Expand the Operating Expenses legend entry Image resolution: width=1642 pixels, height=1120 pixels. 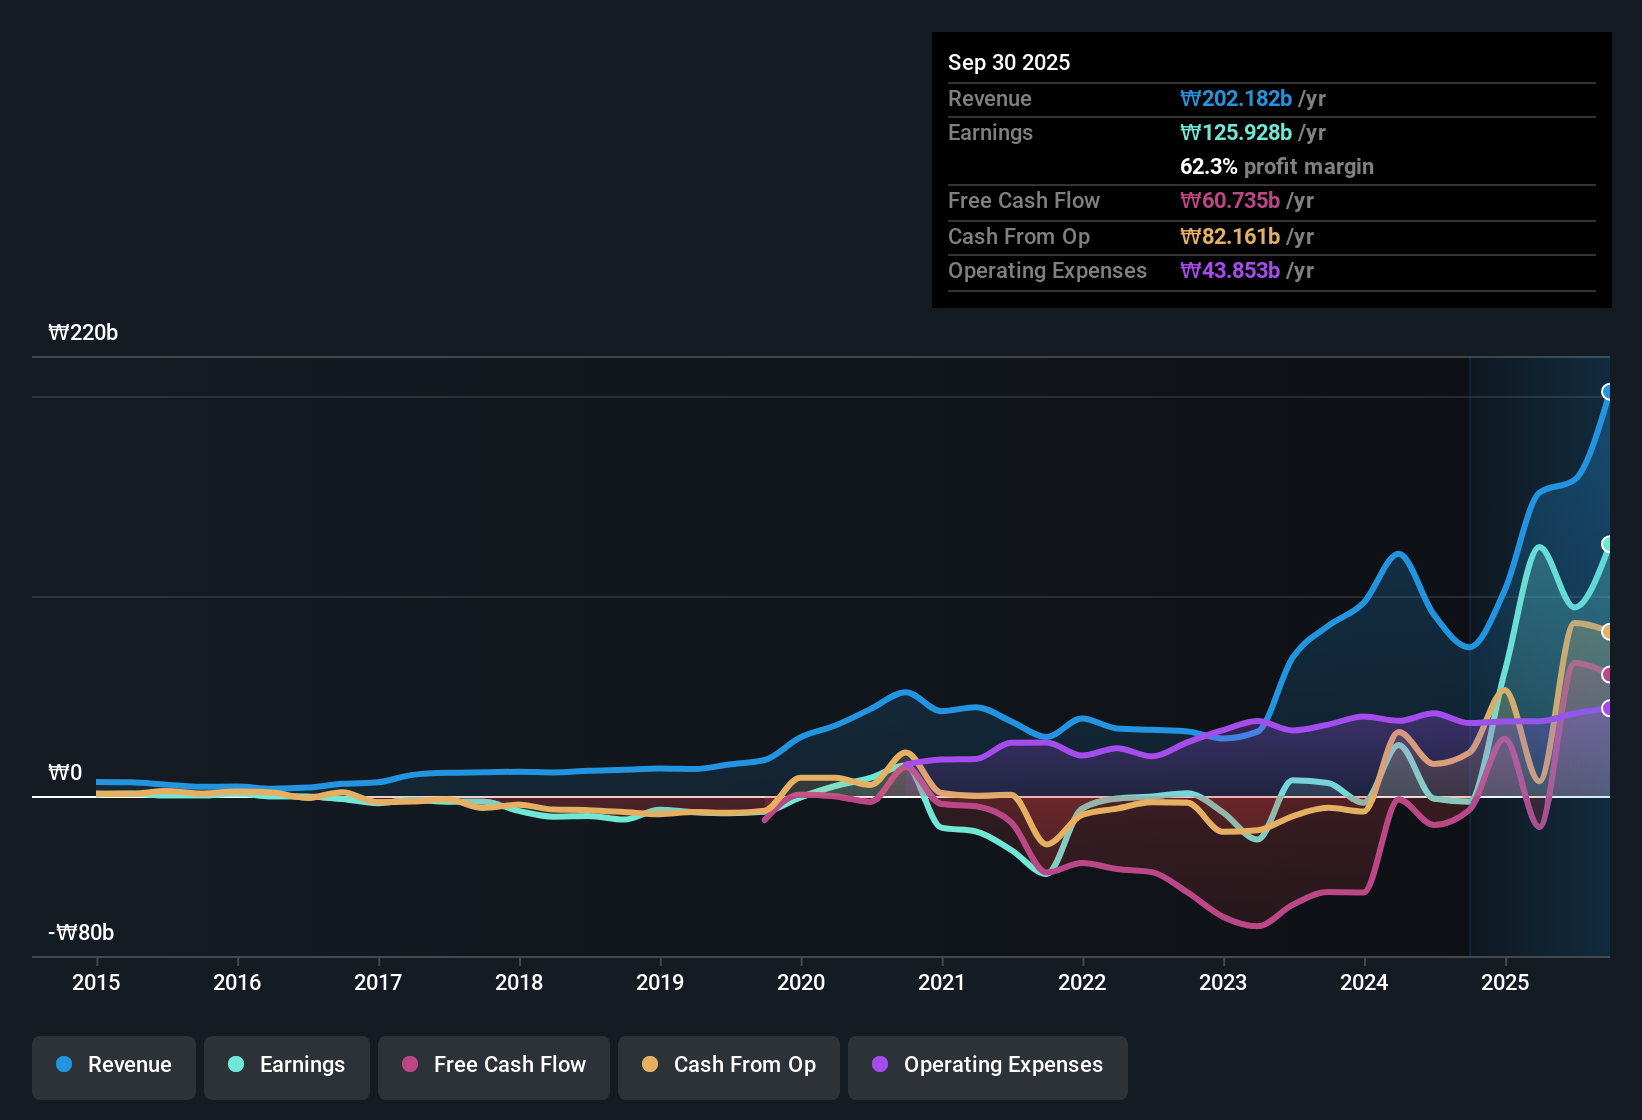click(987, 1065)
